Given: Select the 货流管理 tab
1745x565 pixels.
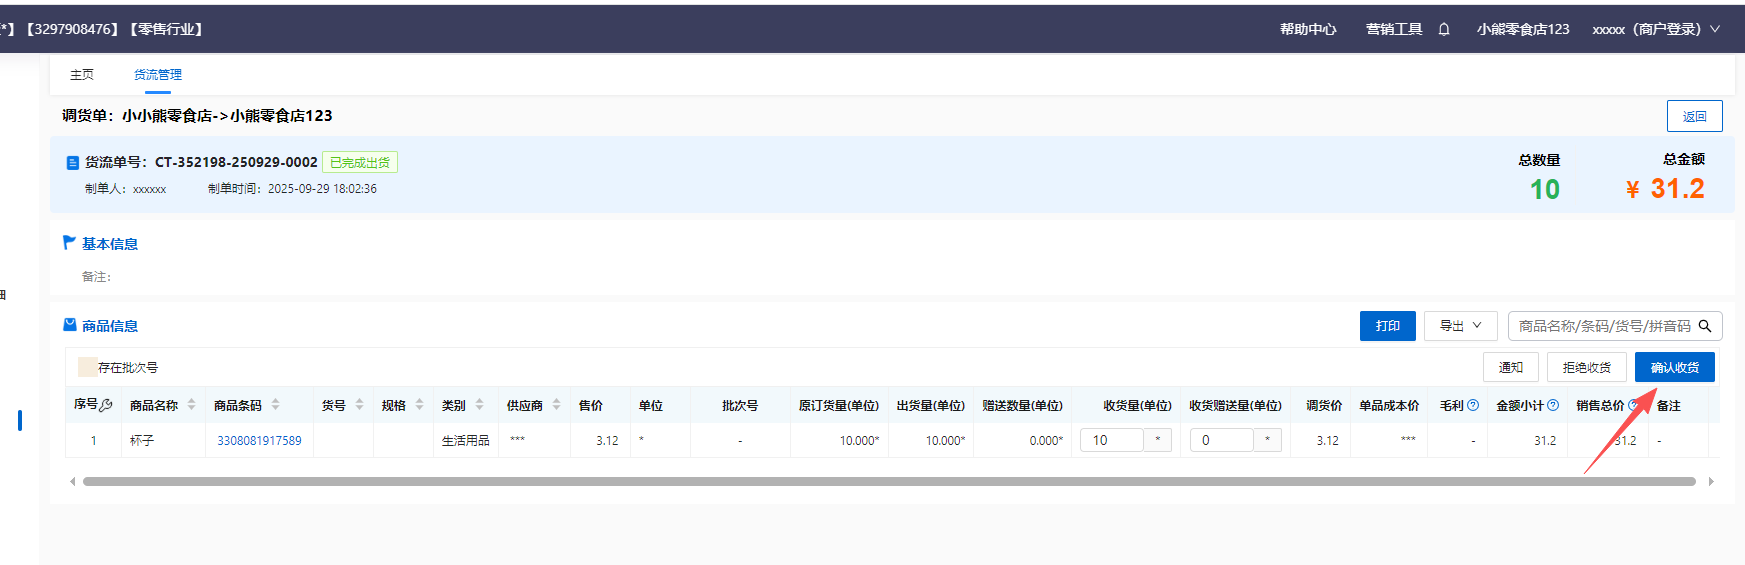Looking at the screenshot, I should tap(158, 75).
